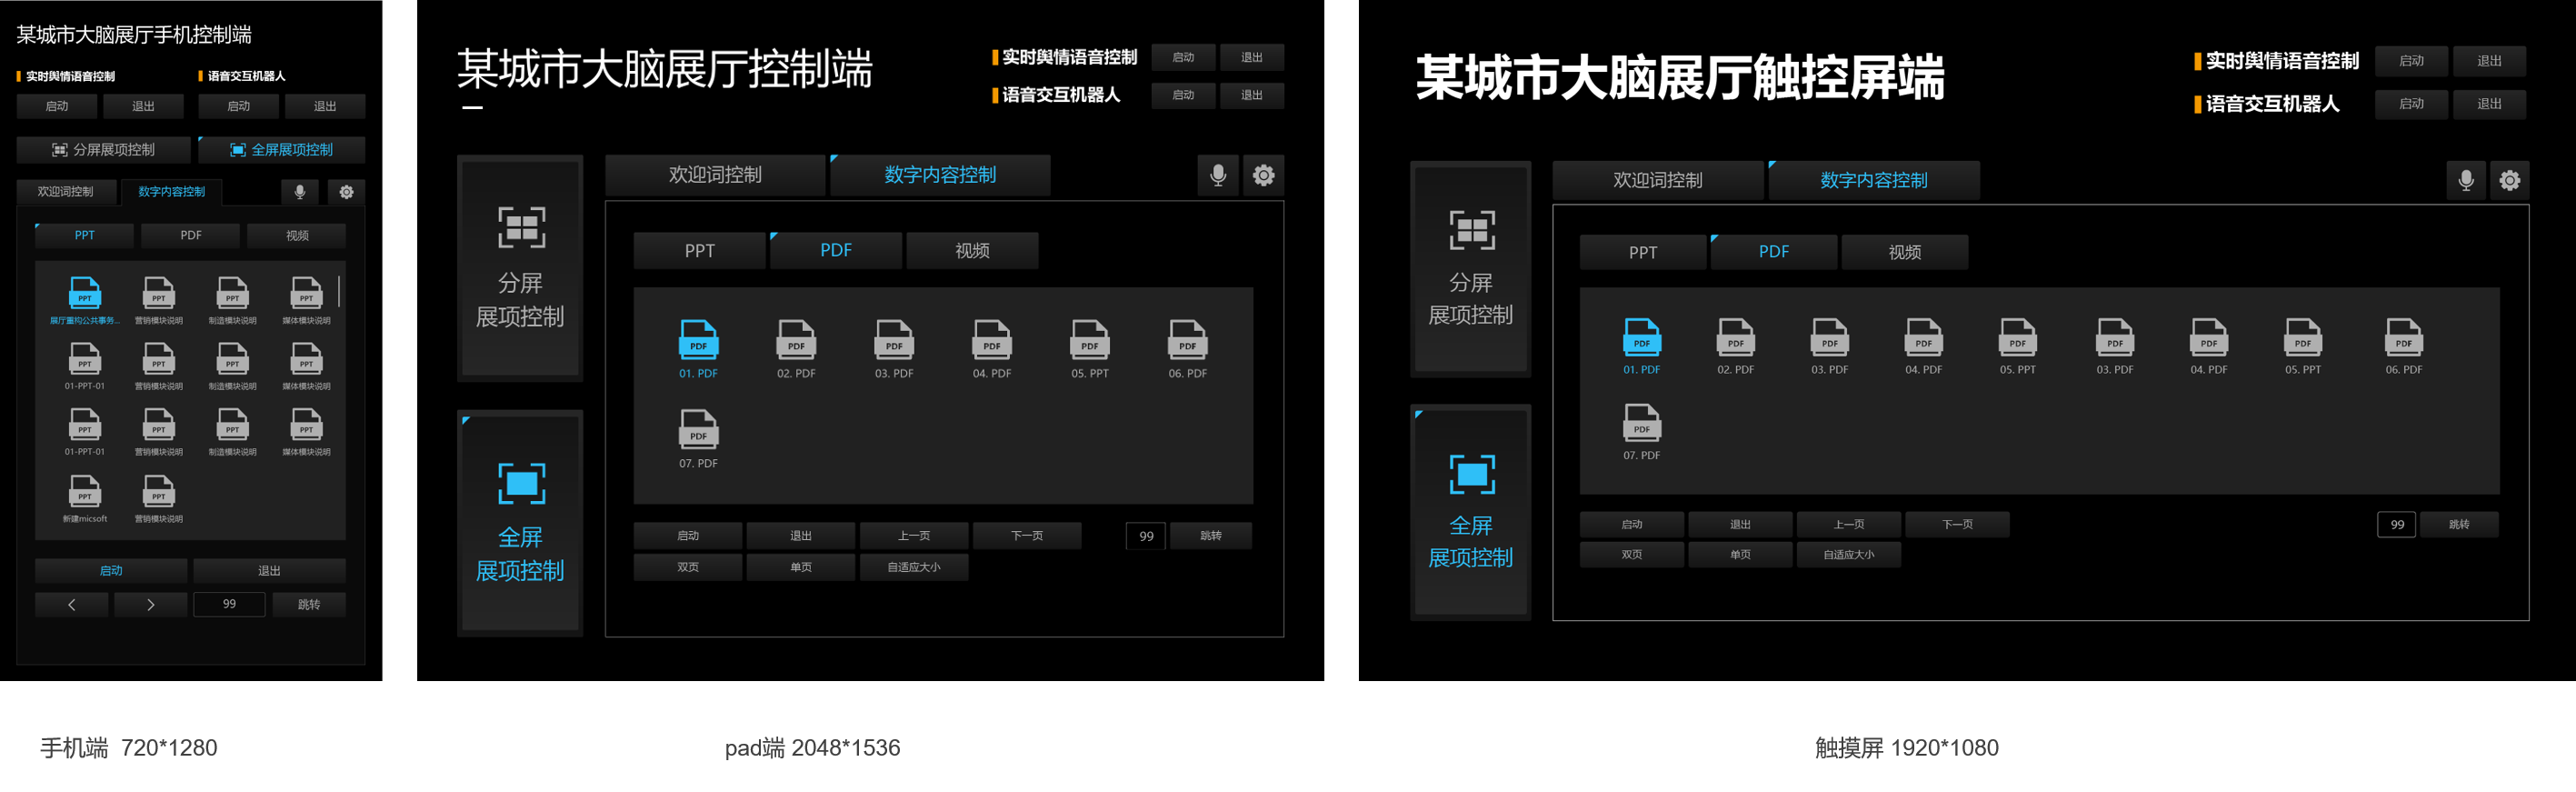The height and width of the screenshot is (792, 2576).
Task: Tap the microphone icon in pad panel
Action: tap(1218, 175)
